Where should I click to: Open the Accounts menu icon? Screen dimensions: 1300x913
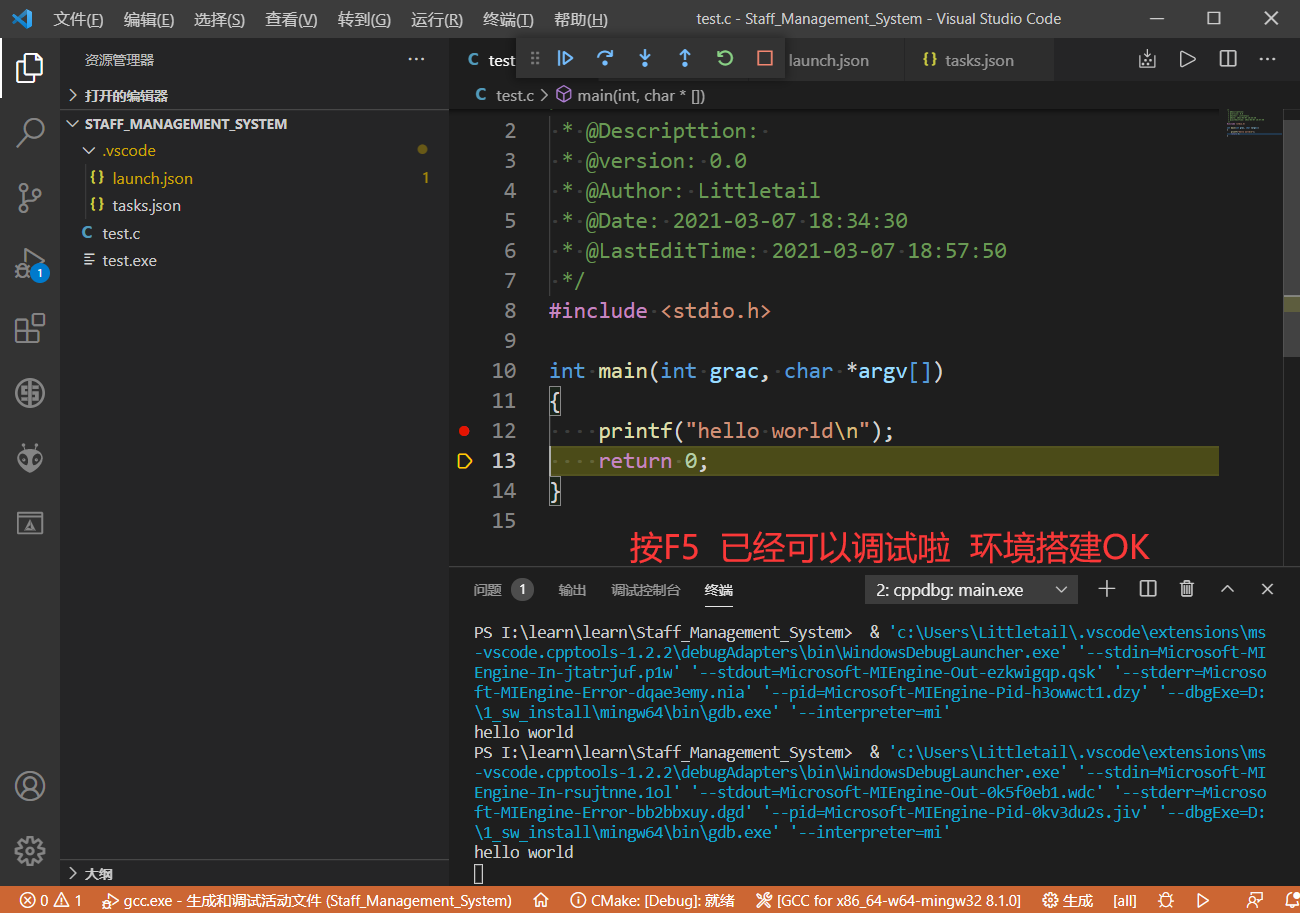point(30,786)
